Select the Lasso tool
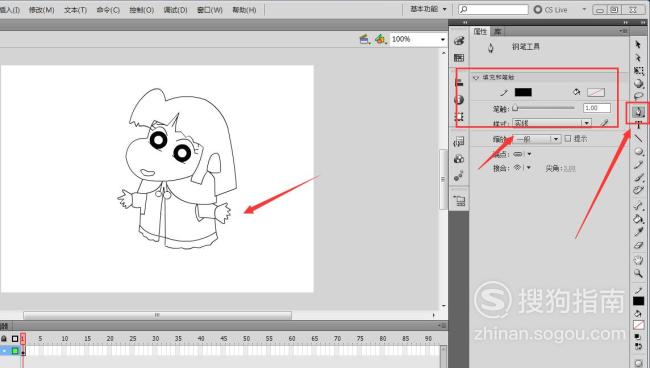The image size is (650, 368). pyautogui.click(x=638, y=96)
